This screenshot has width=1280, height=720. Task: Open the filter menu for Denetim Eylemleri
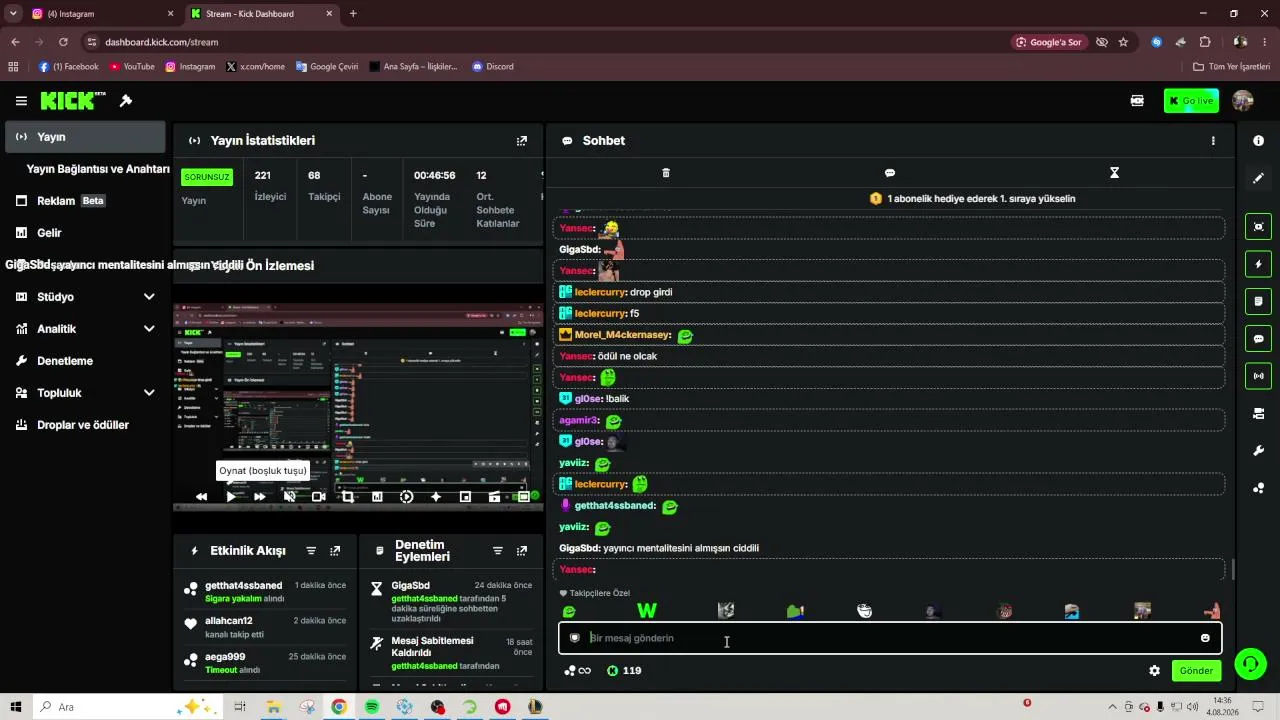coord(497,551)
